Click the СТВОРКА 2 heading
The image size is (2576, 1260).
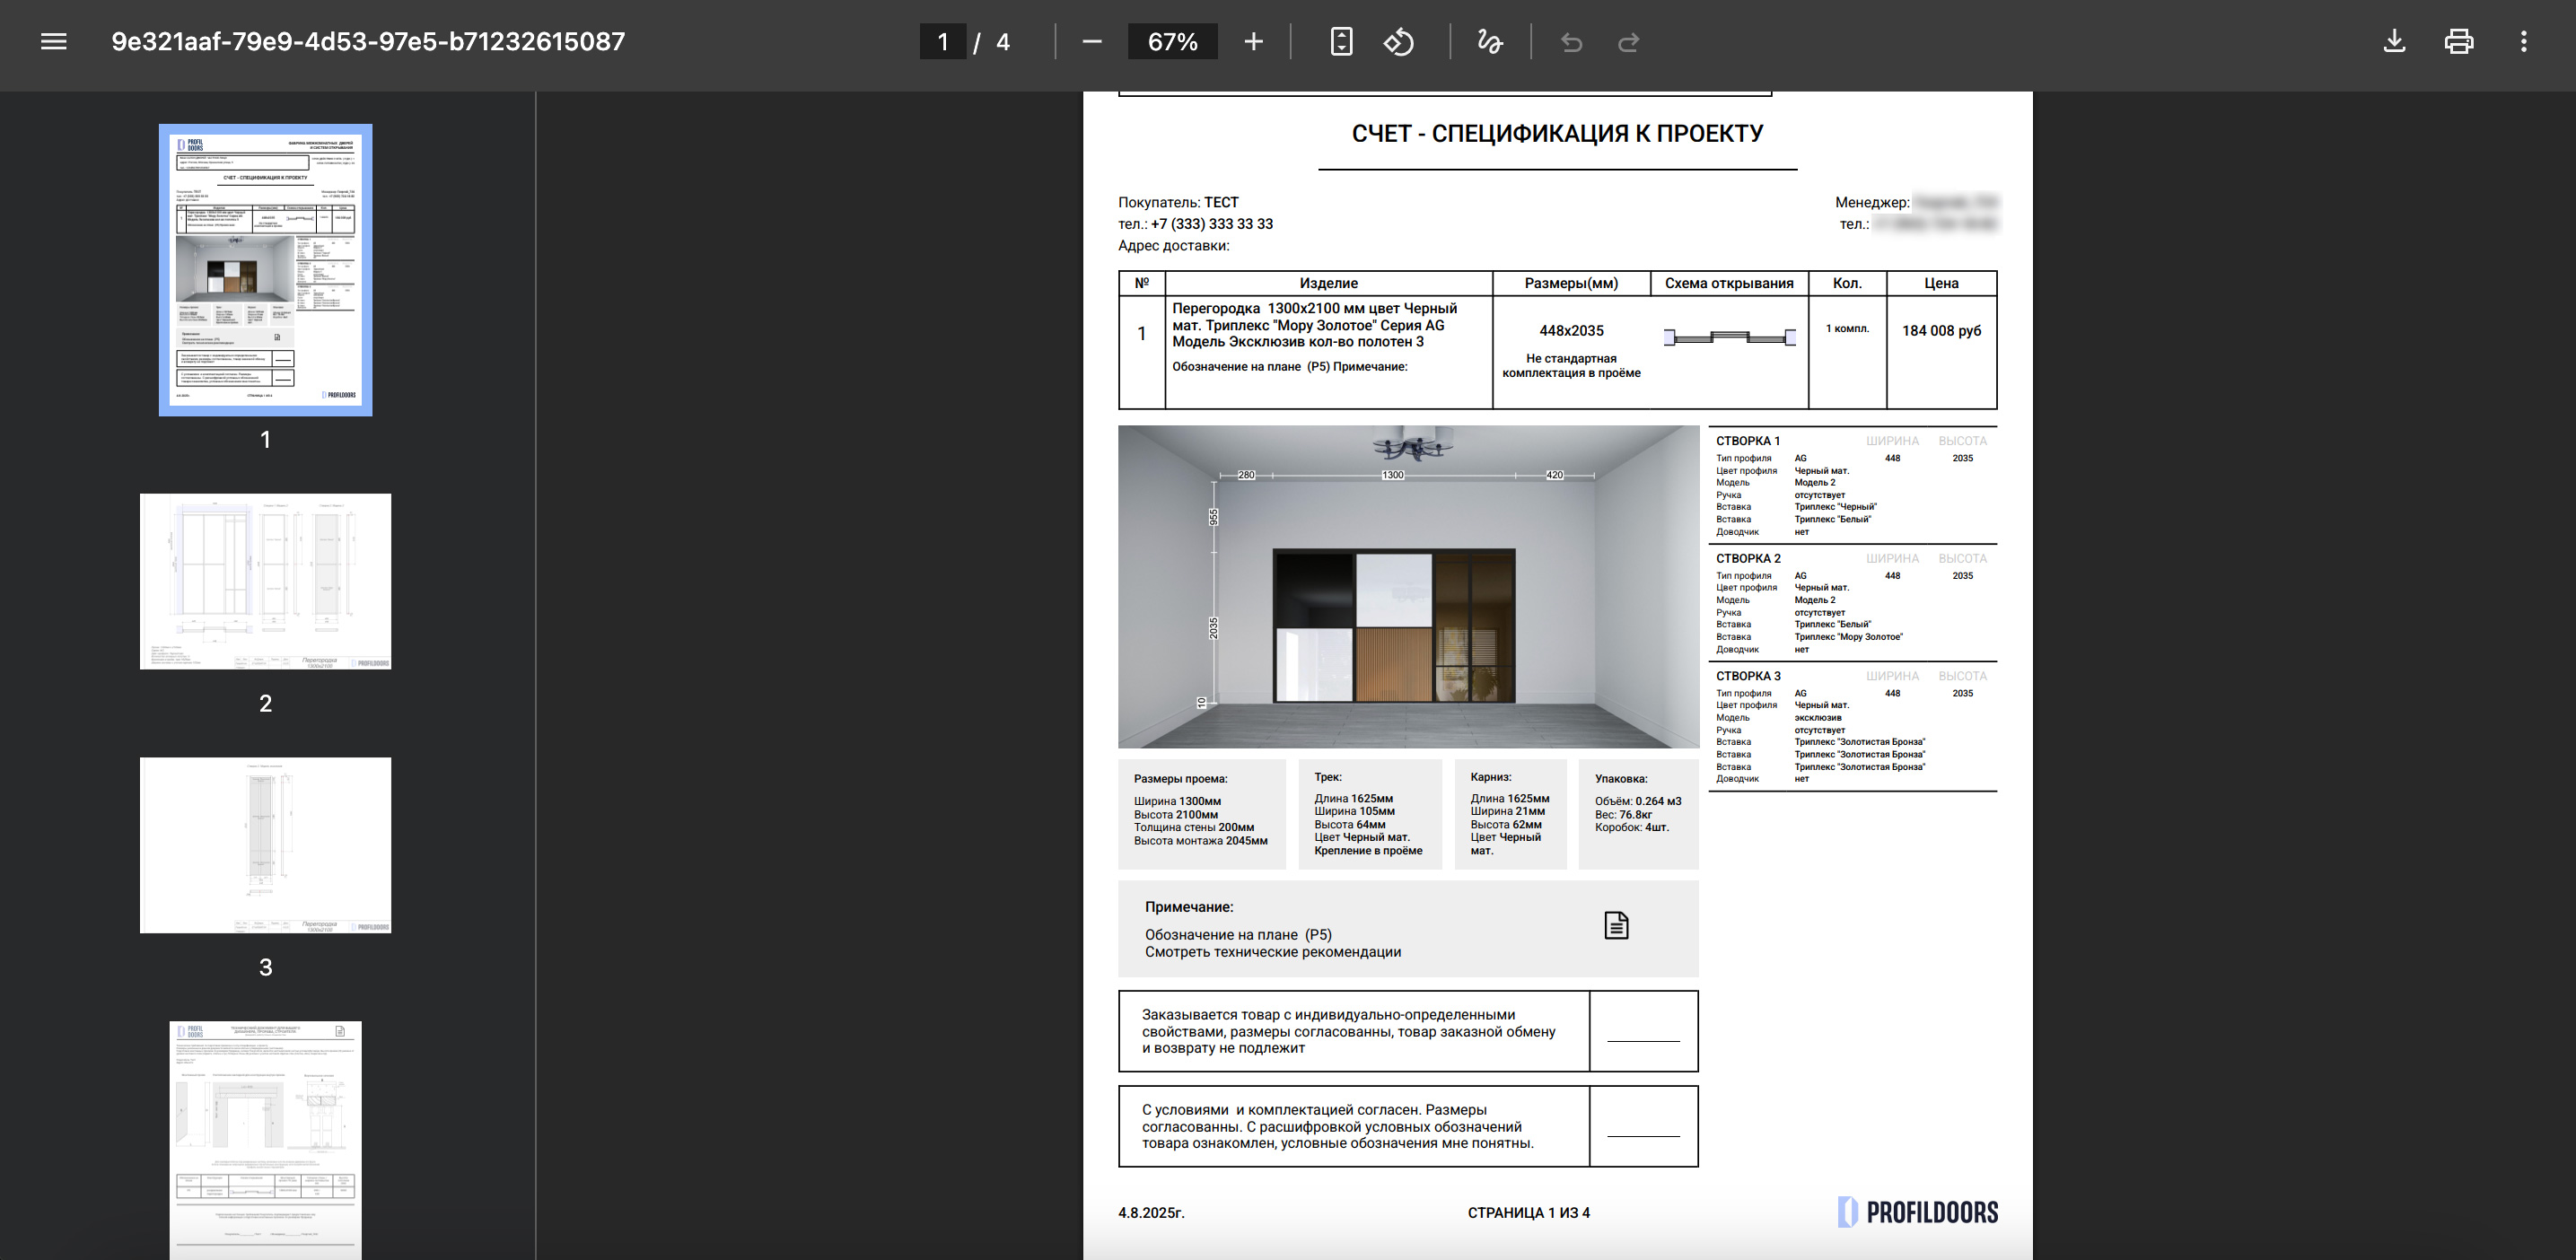tap(1748, 559)
